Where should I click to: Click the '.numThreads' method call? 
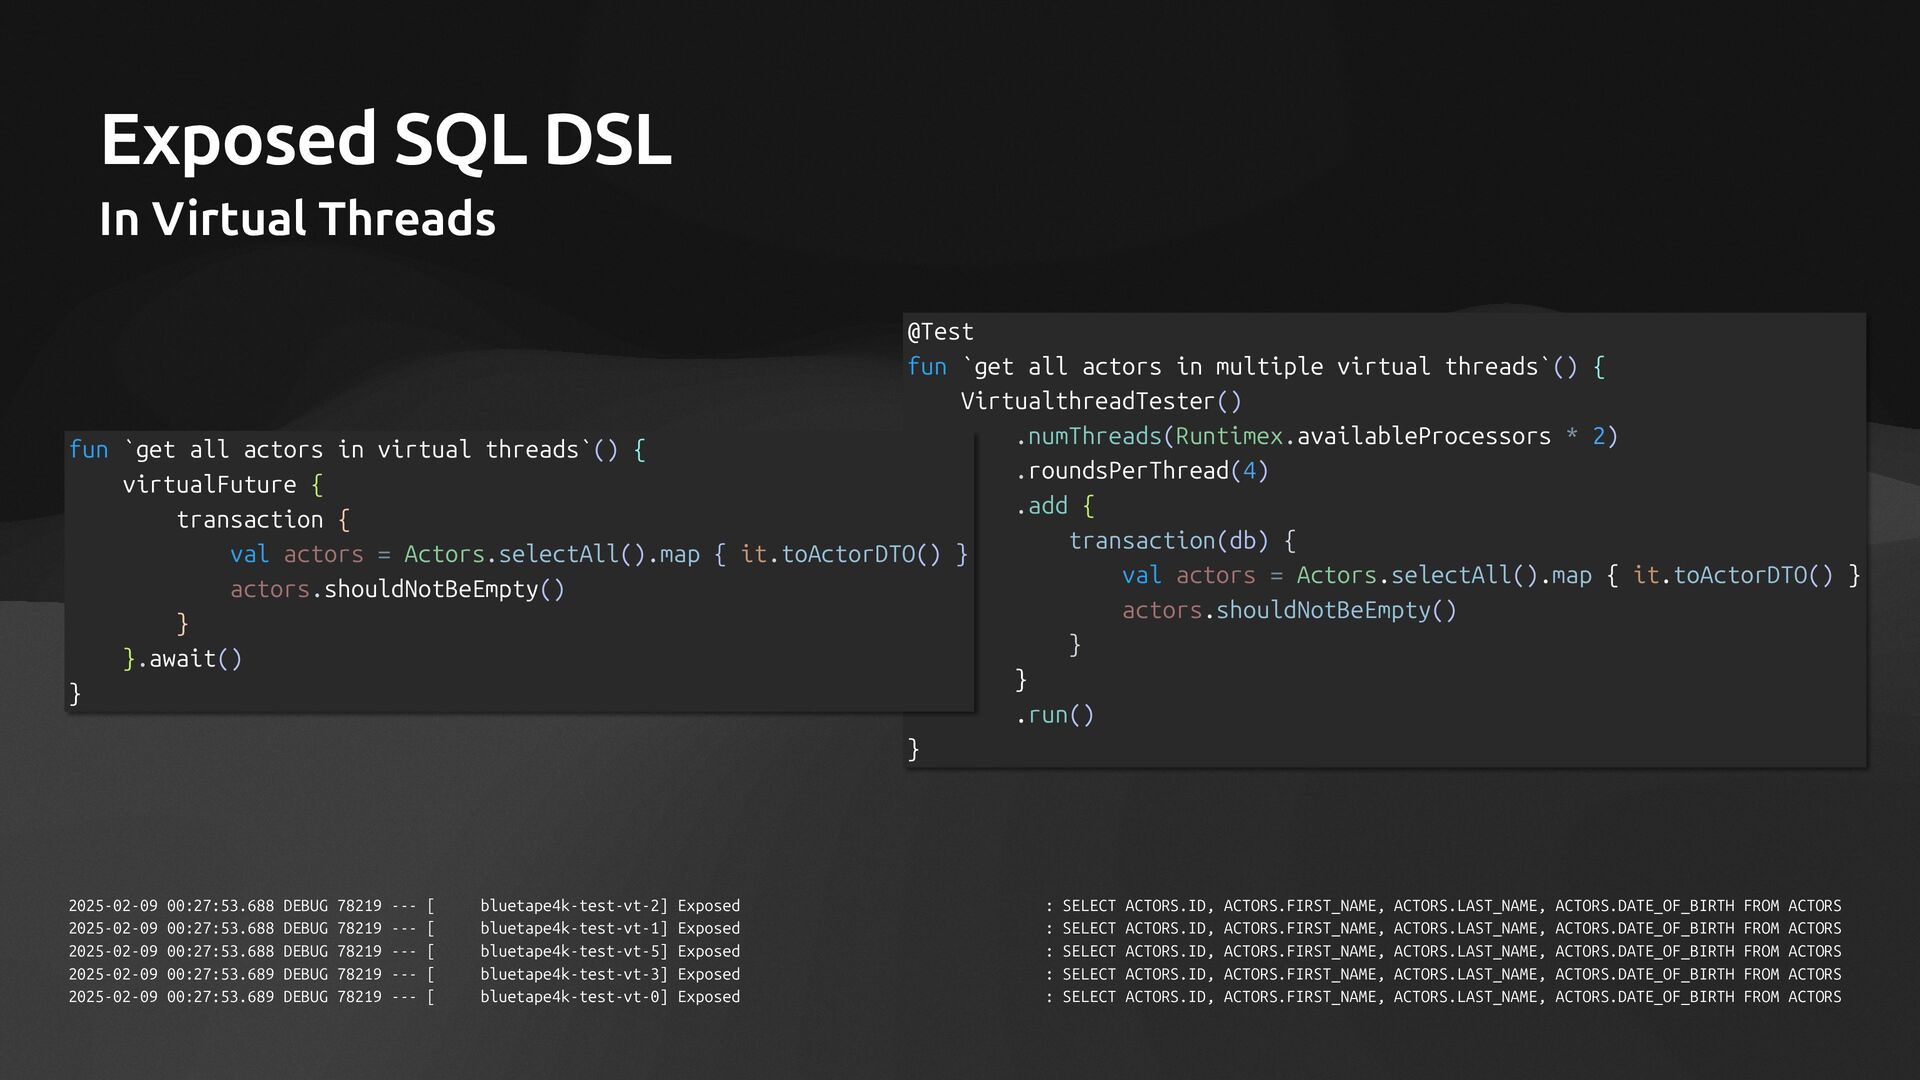tap(1088, 437)
